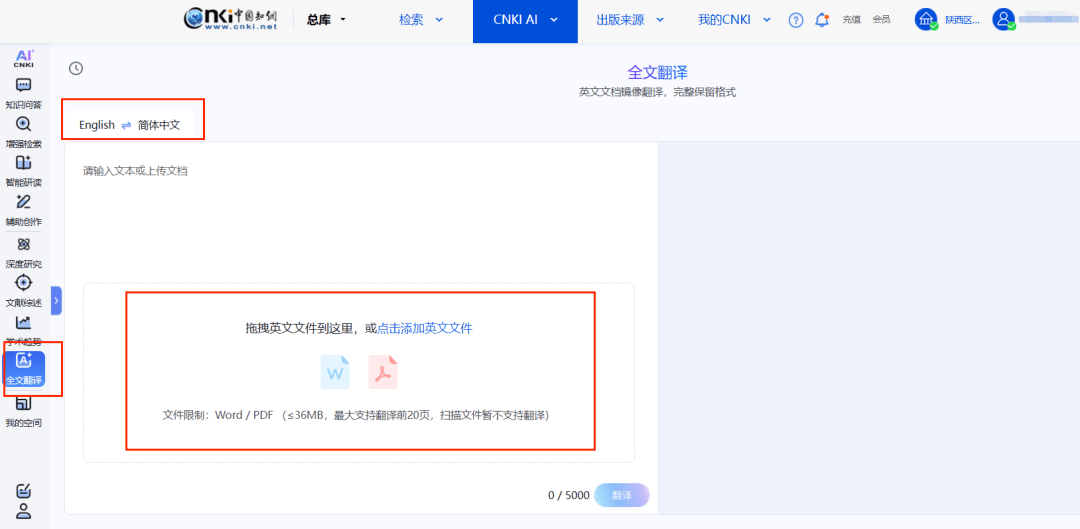Click the notification bell icon
This screenshot has width=1080, height=529.
coord(822,20)
